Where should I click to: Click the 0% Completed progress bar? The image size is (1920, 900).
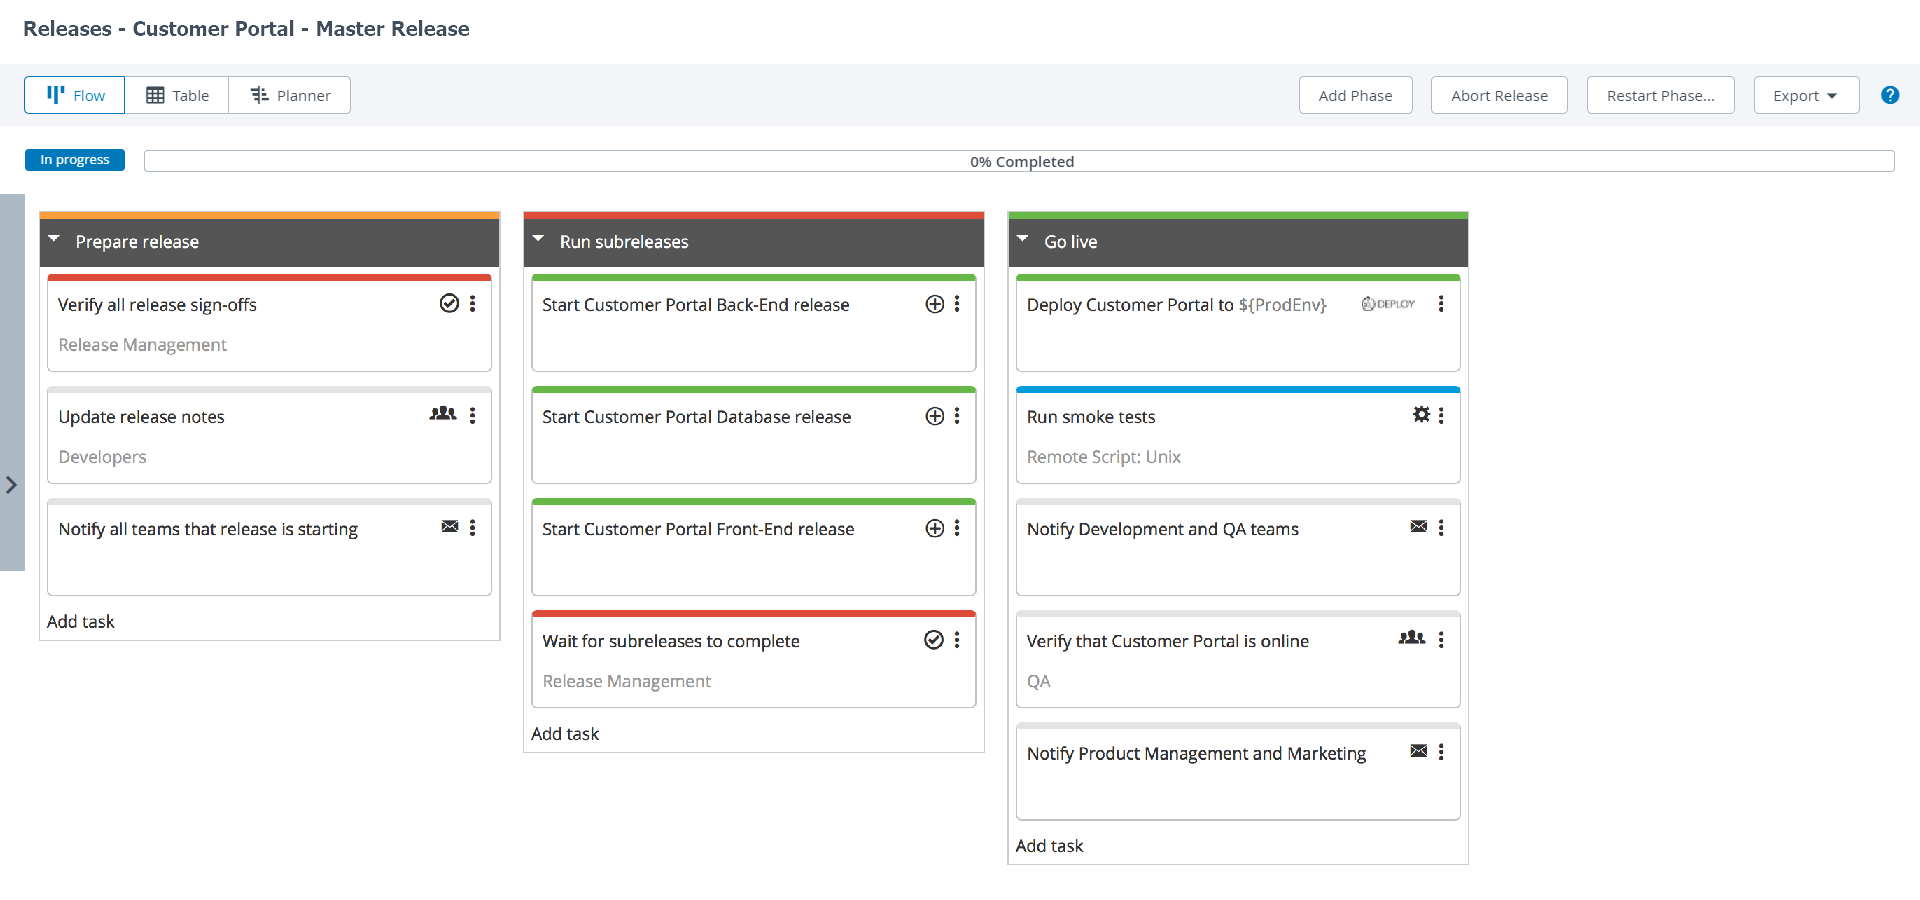(x=1019, y=161)
